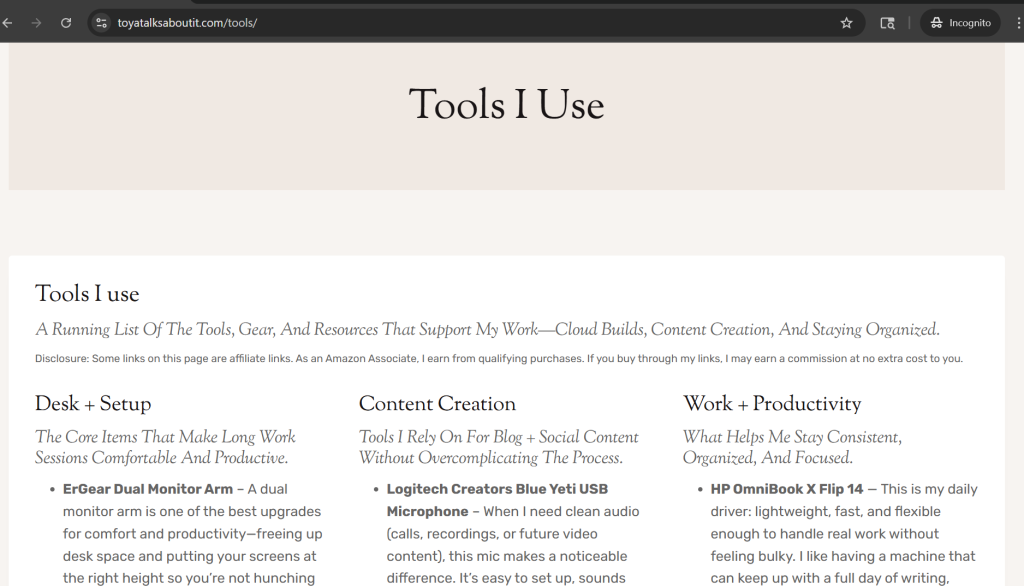
Task: Click the Incognito profile button
Action: [960, 23]
